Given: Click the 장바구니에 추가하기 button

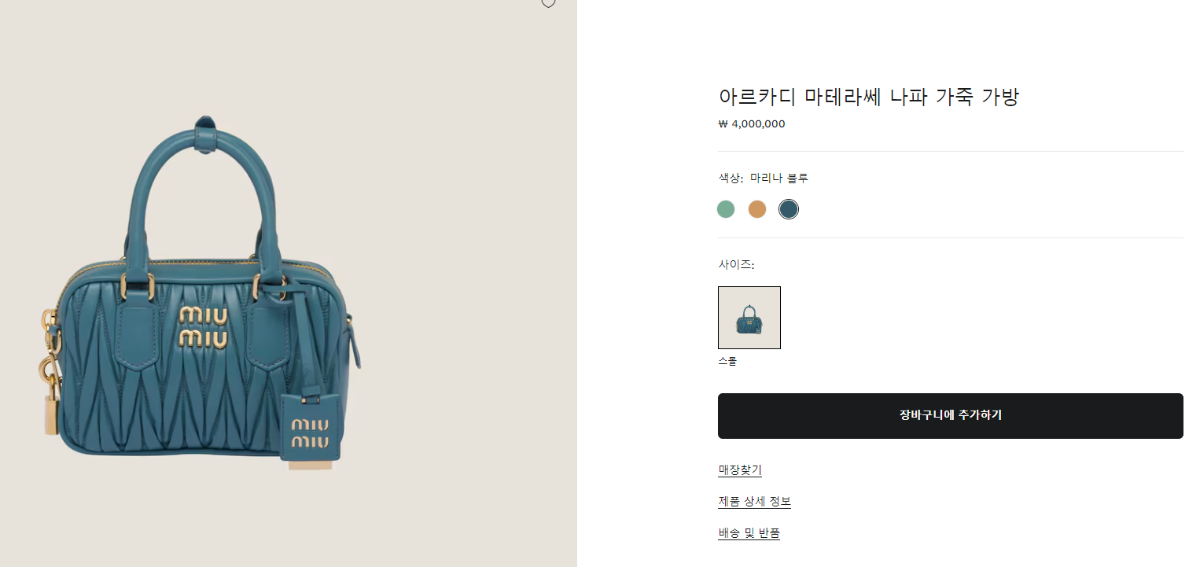Looking at the screenshot, I should (x=950, y=416).
